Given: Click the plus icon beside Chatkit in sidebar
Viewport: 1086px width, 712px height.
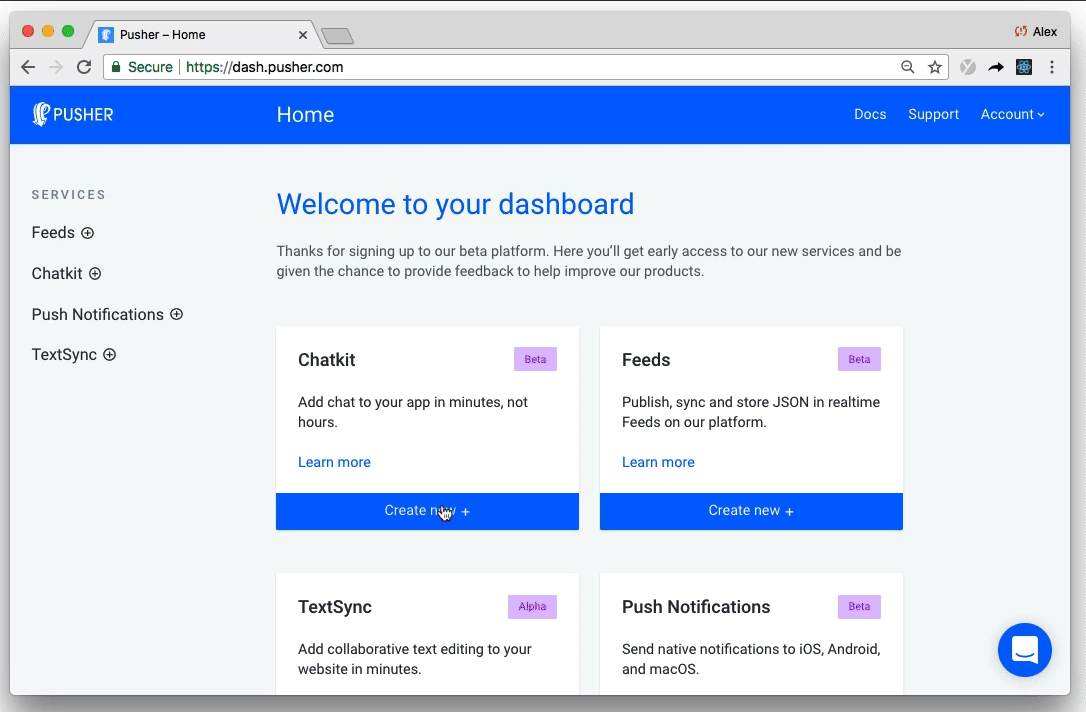Looking at the screenshot, I should [x=95, y=274].
